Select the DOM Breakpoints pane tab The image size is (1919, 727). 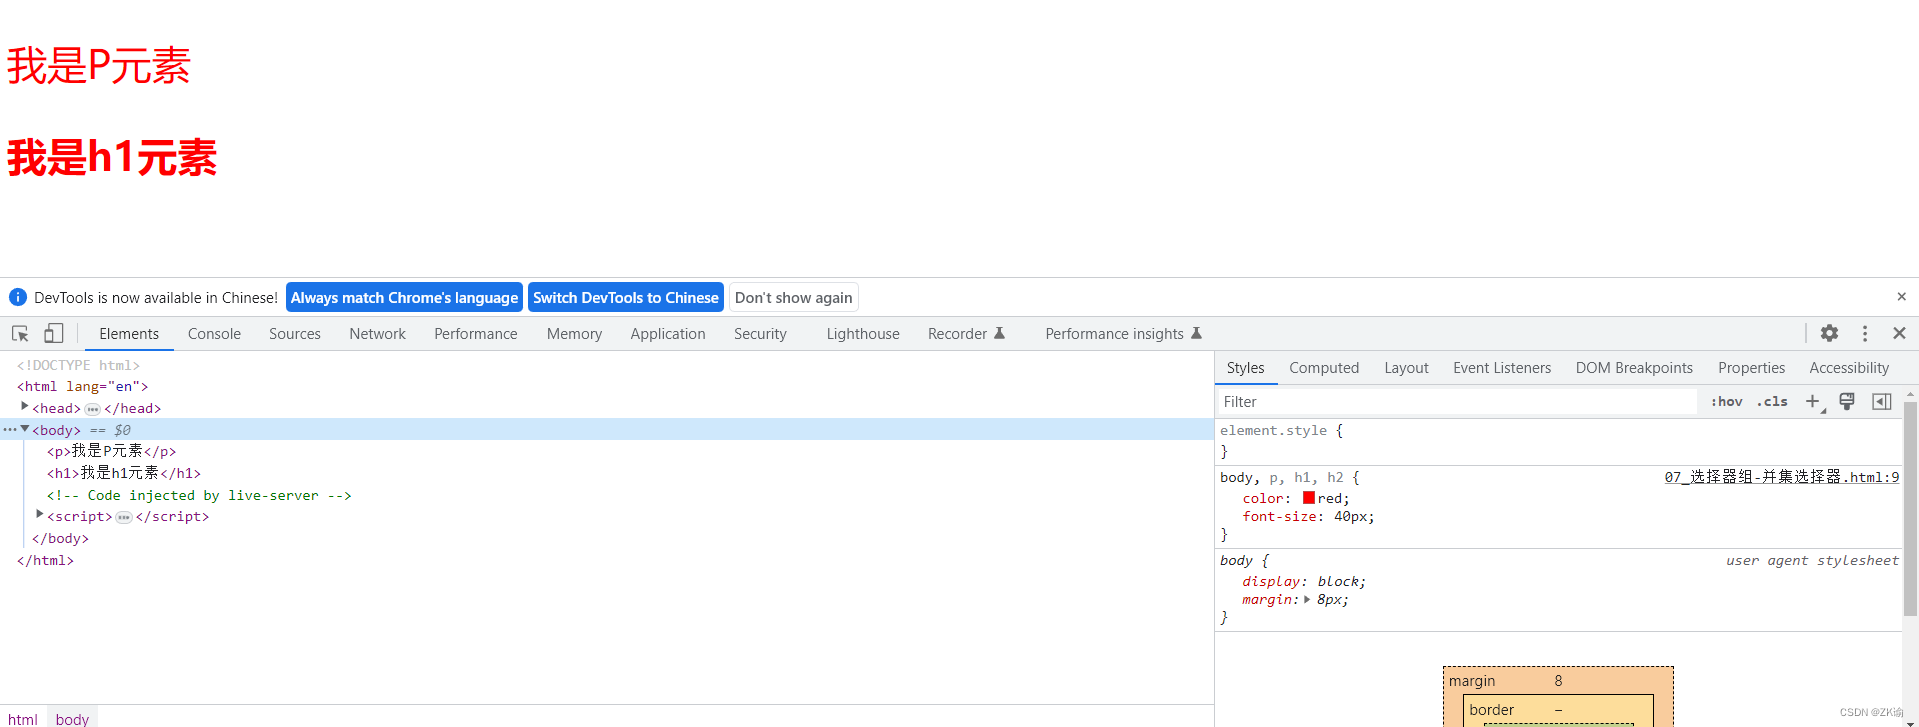(1634, 368)
